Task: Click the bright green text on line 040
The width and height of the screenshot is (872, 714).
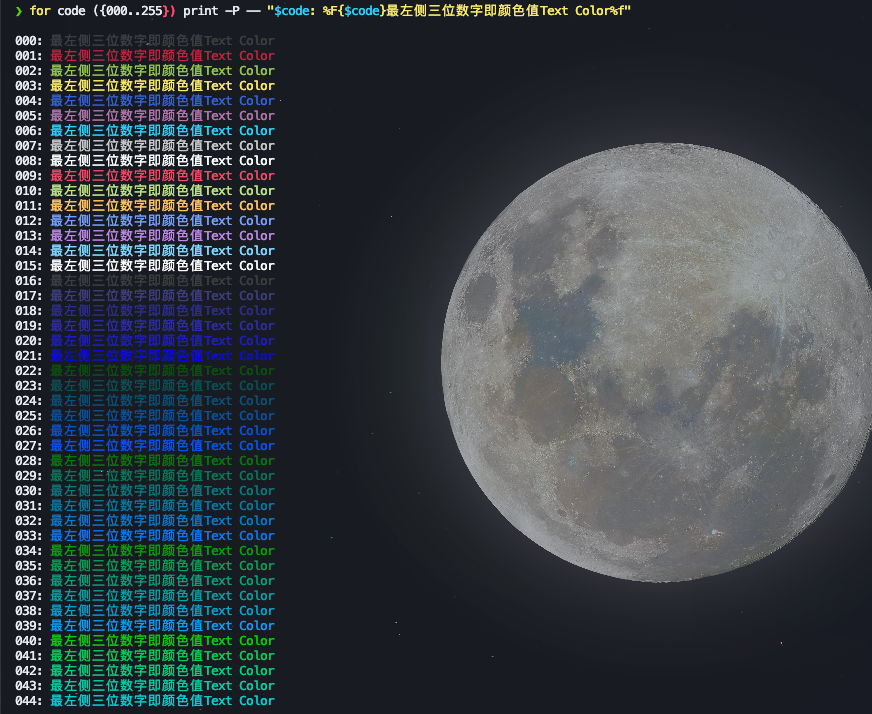Action: tap(161, 641)
